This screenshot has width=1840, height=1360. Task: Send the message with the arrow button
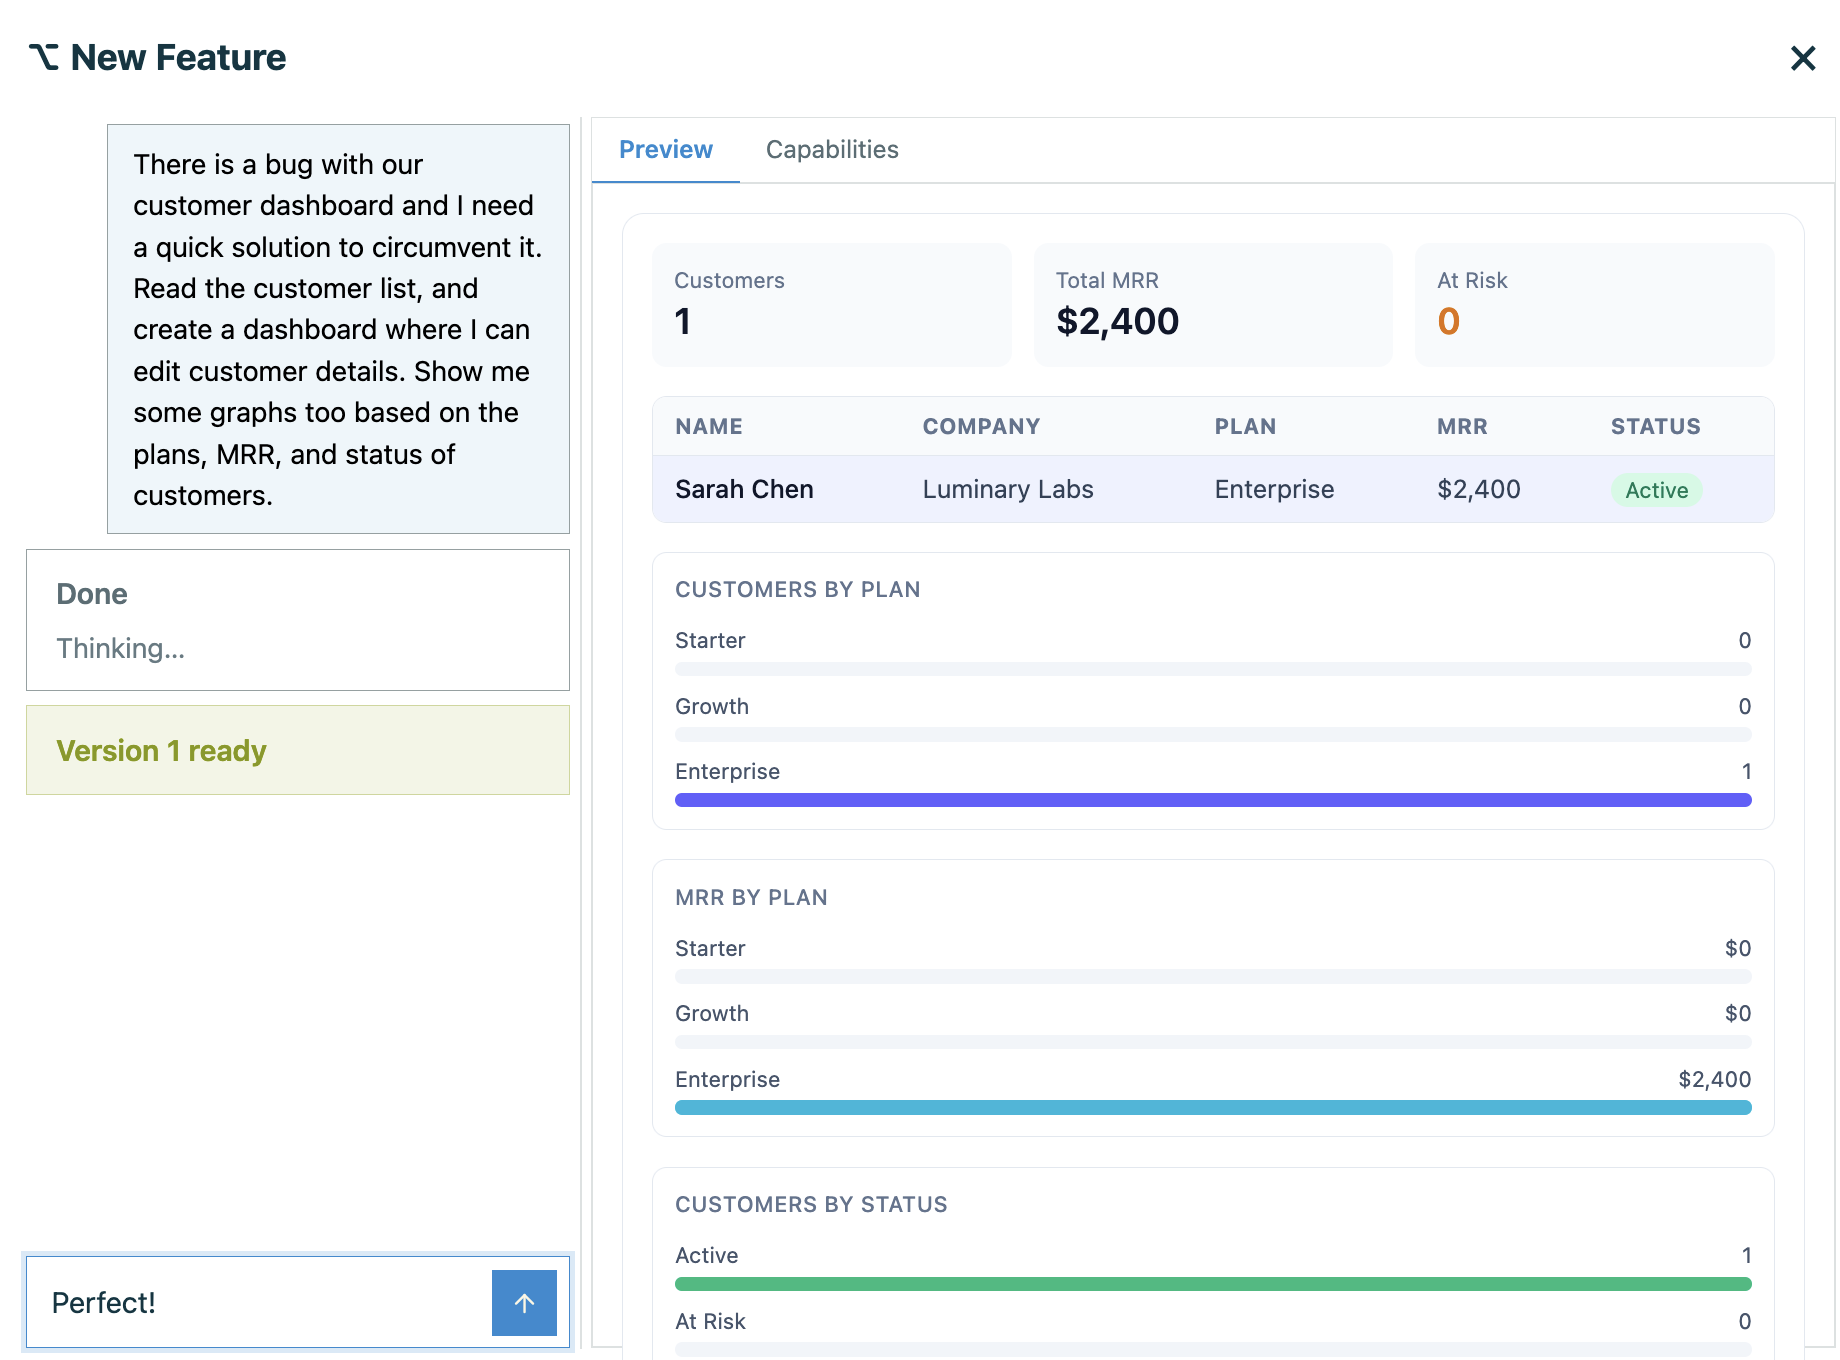524,1302
